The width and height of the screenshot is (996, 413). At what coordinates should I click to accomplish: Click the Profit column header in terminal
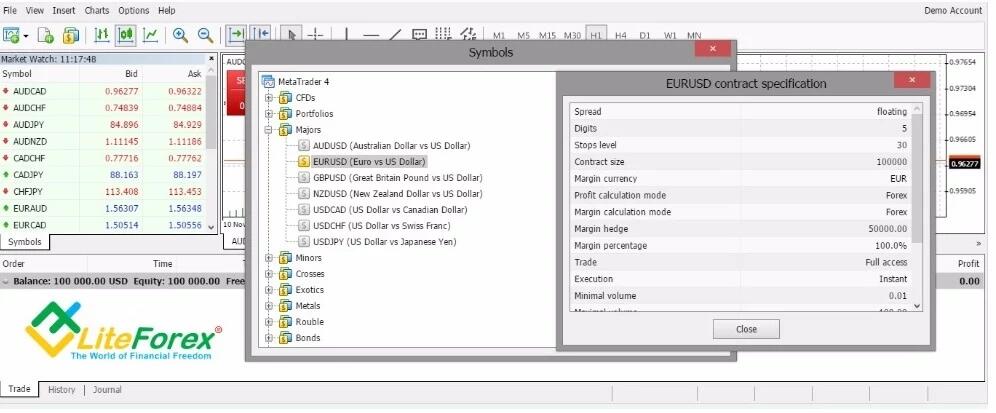[969, 264]
